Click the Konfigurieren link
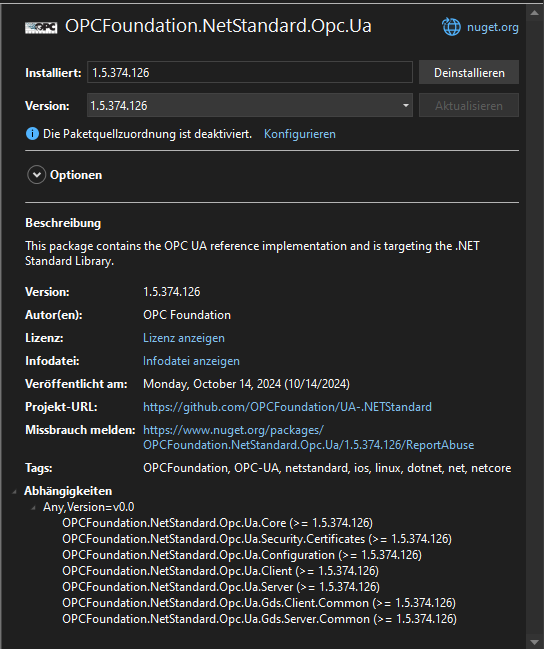Screen dimensions: 544x649 (x=300, y=134)
